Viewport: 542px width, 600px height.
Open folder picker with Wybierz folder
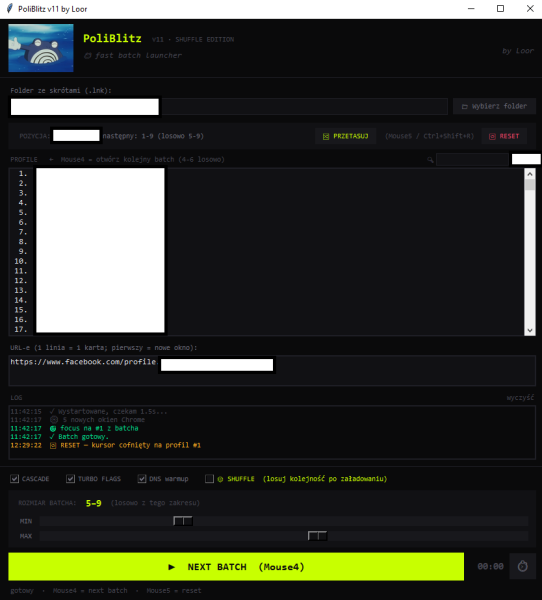(494, 106)
